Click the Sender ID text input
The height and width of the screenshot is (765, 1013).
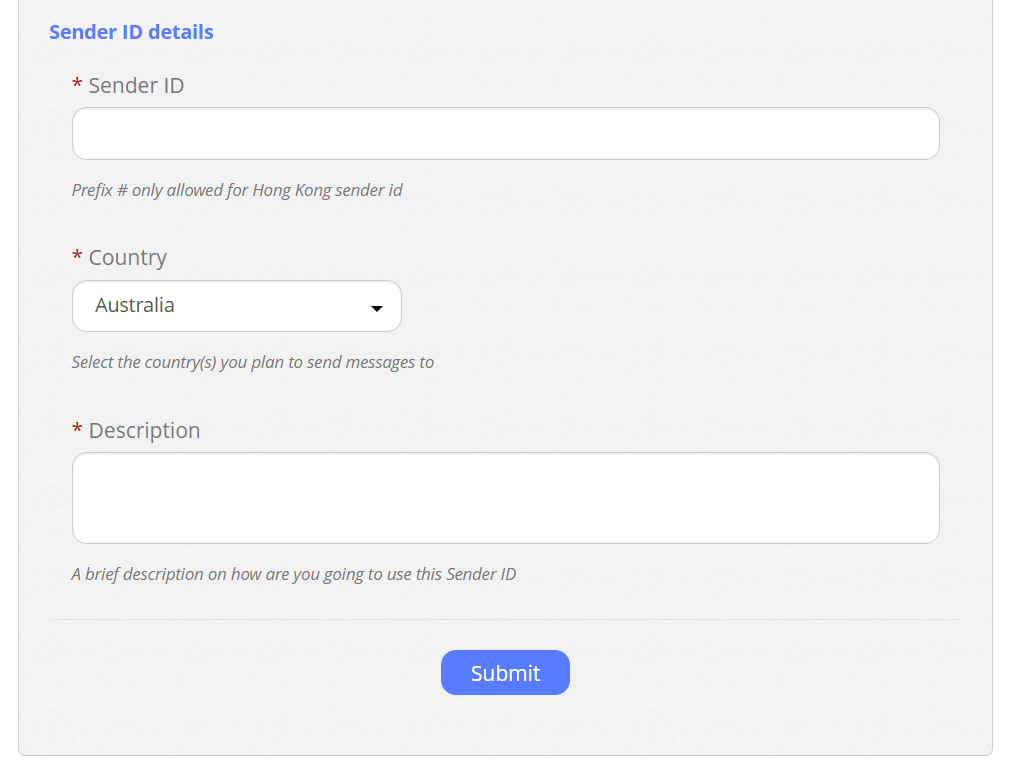tap(505, 134)
